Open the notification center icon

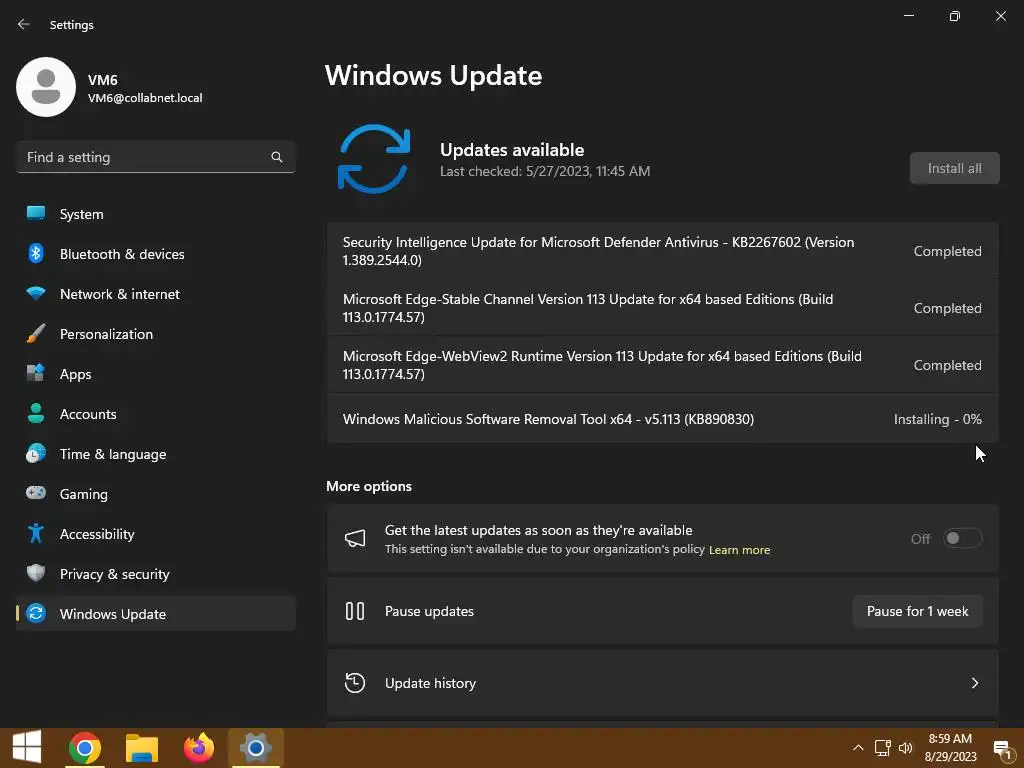1002,749
